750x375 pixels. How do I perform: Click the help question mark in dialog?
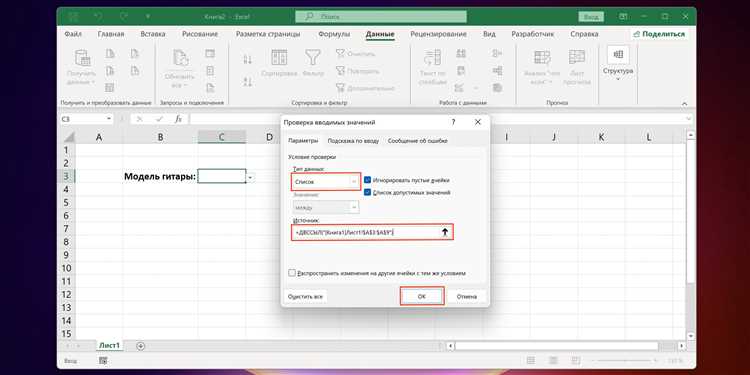coord(453,122)
